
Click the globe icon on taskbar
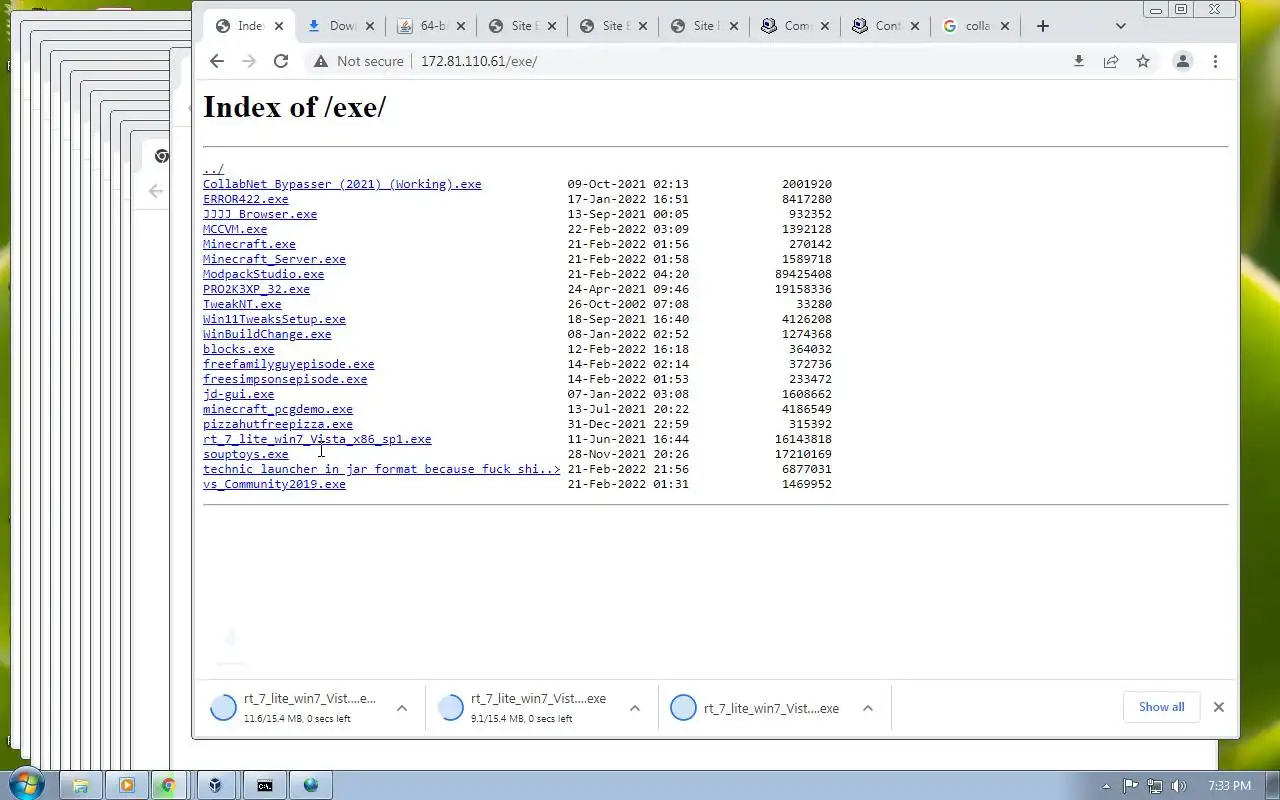point(311,785)
